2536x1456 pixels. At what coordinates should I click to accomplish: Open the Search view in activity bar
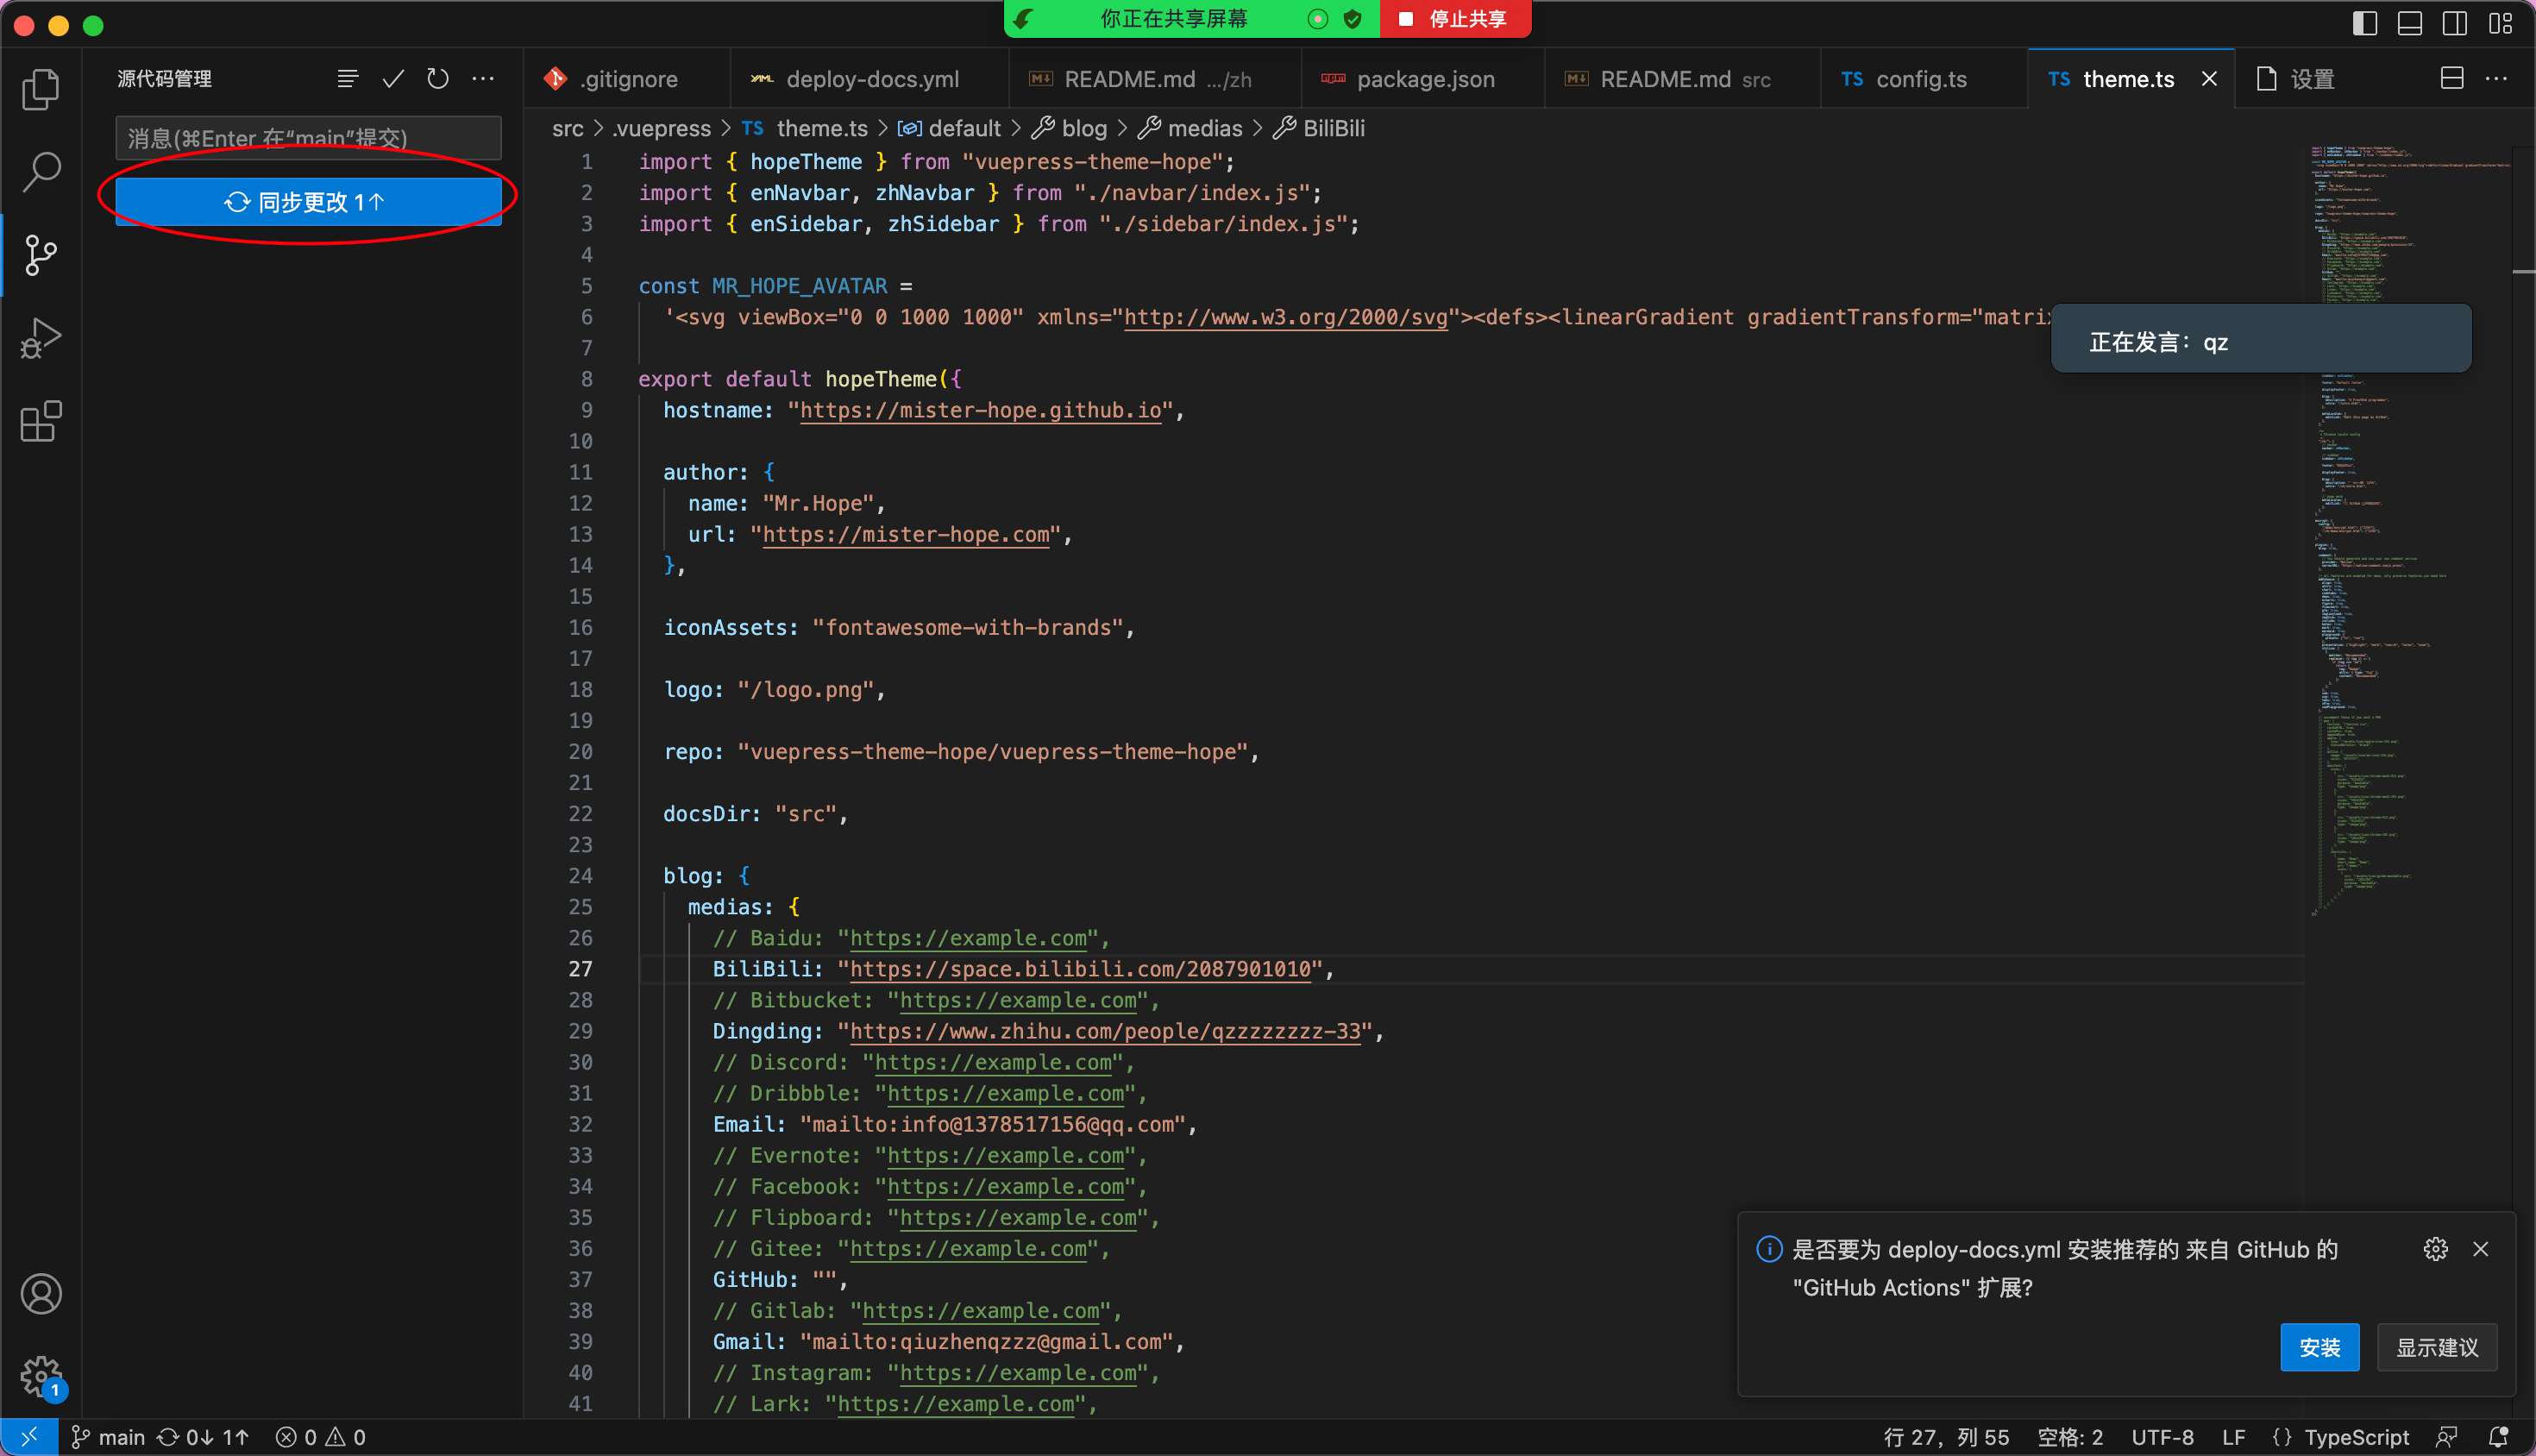click(x=40, y=172)
